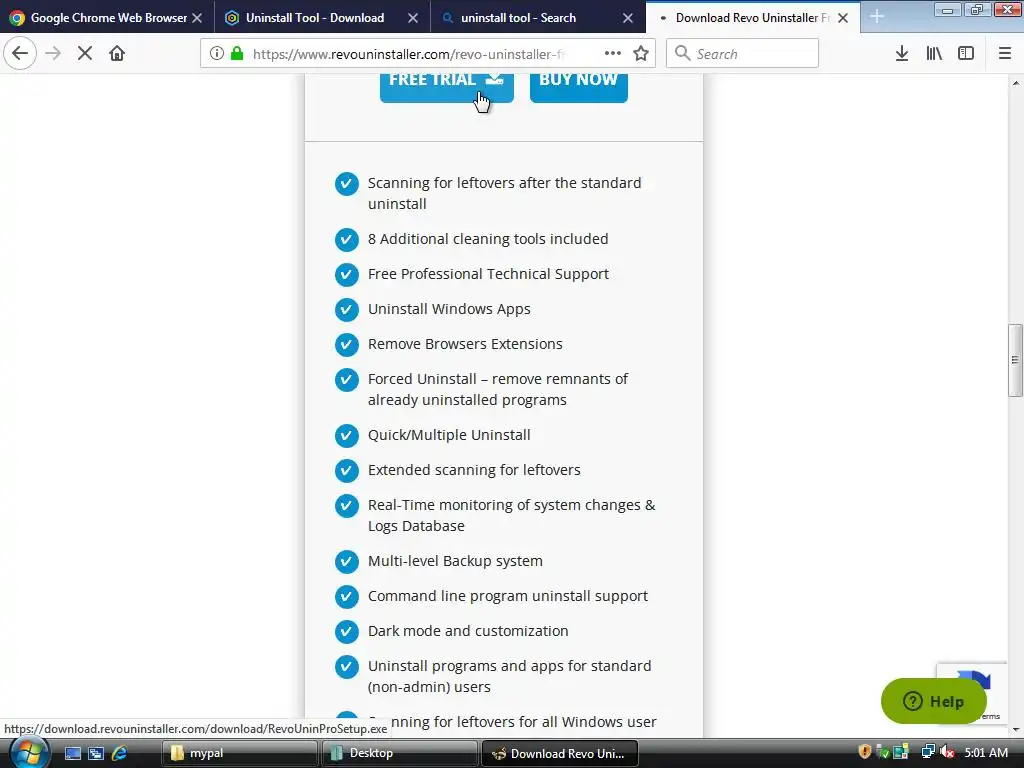Click the BUY NOW button
Screen dimensions: 1024x768
(579, 86)
